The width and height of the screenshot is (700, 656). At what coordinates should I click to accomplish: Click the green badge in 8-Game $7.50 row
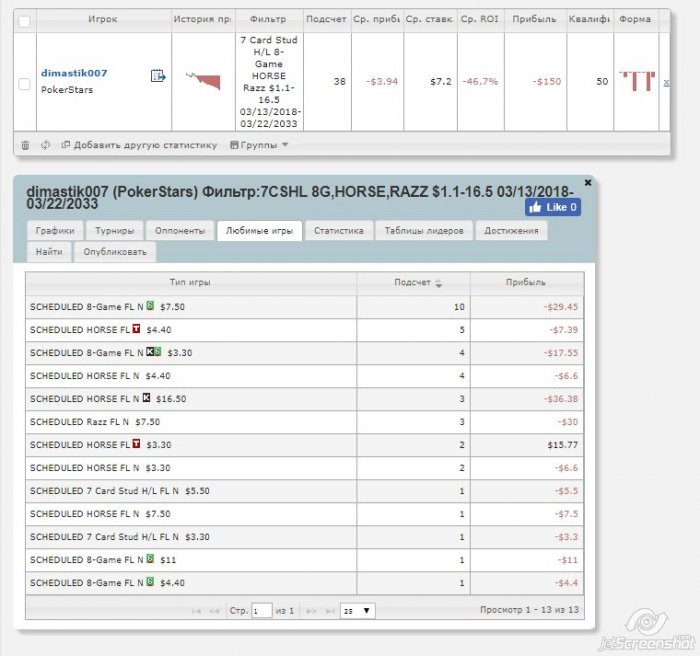[150, 306]
